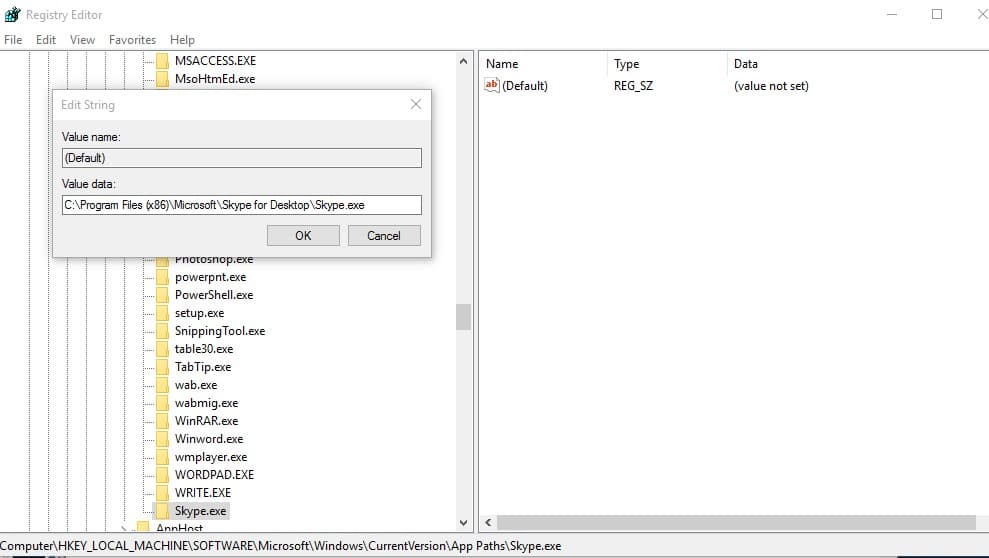Select Winword.exe key label
This screenshot has height=558, width=989.
pyautogui.click(x=209, y=439)
